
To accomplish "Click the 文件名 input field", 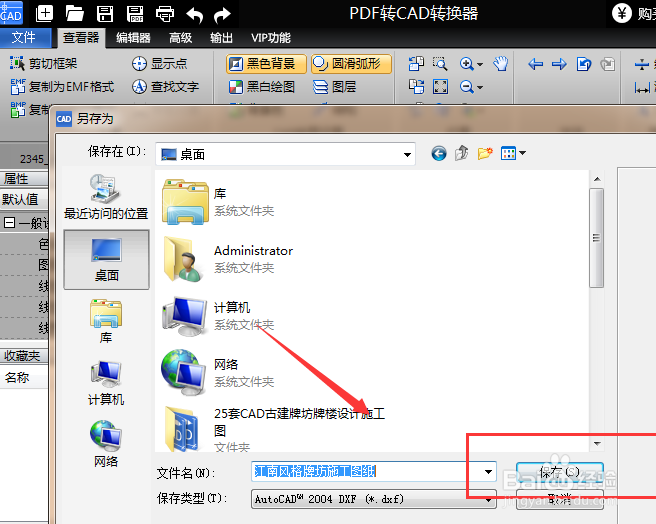I will tap(366, 472).
